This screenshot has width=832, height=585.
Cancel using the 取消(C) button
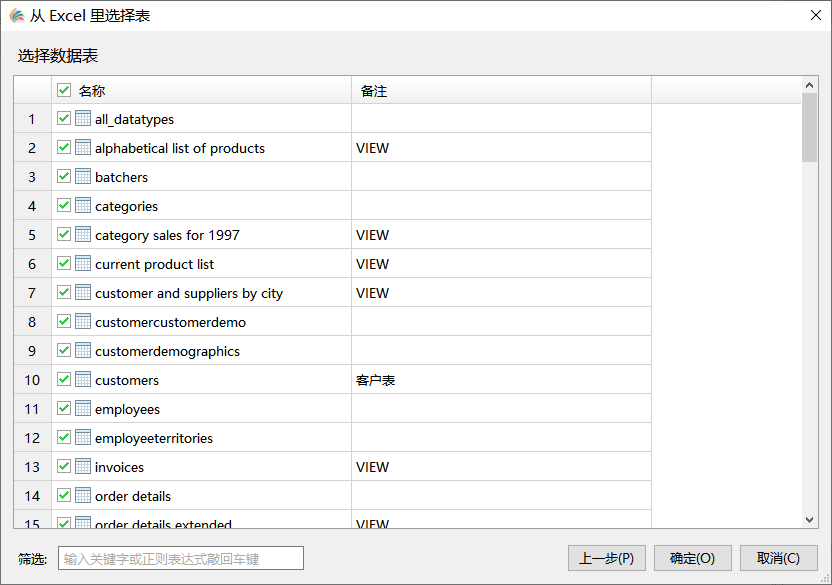click(778, 558)
